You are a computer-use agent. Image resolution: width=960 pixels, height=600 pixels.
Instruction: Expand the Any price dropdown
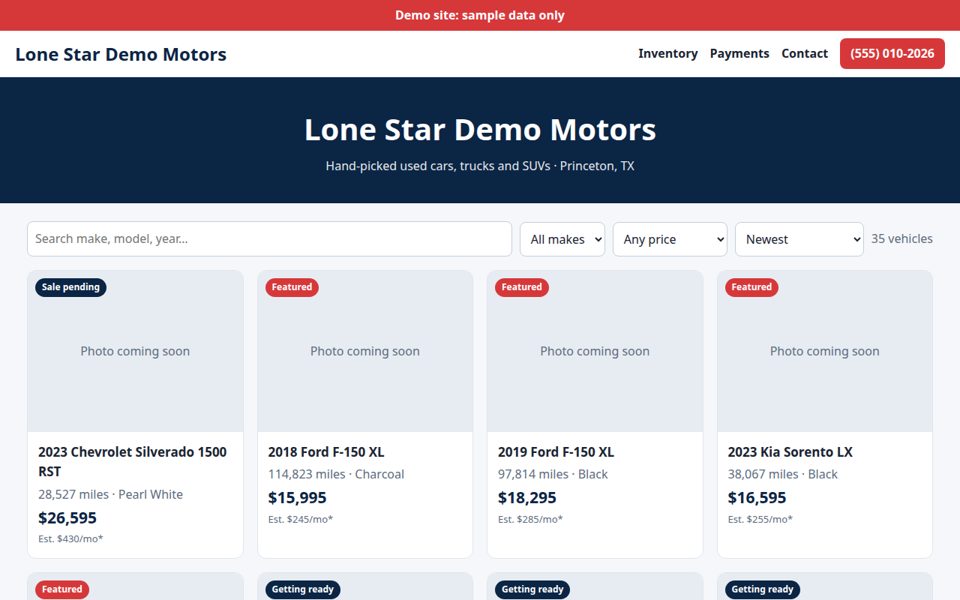tap(670, 239)
